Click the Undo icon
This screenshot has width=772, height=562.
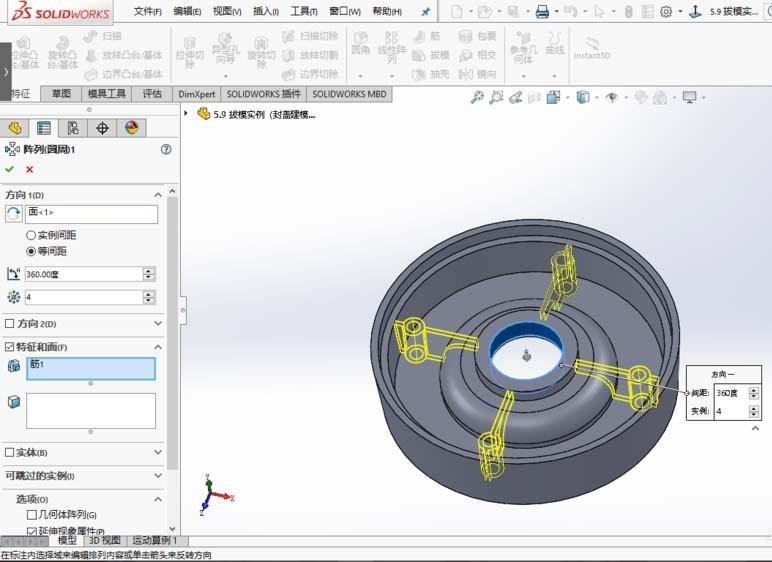coord(571,11)
